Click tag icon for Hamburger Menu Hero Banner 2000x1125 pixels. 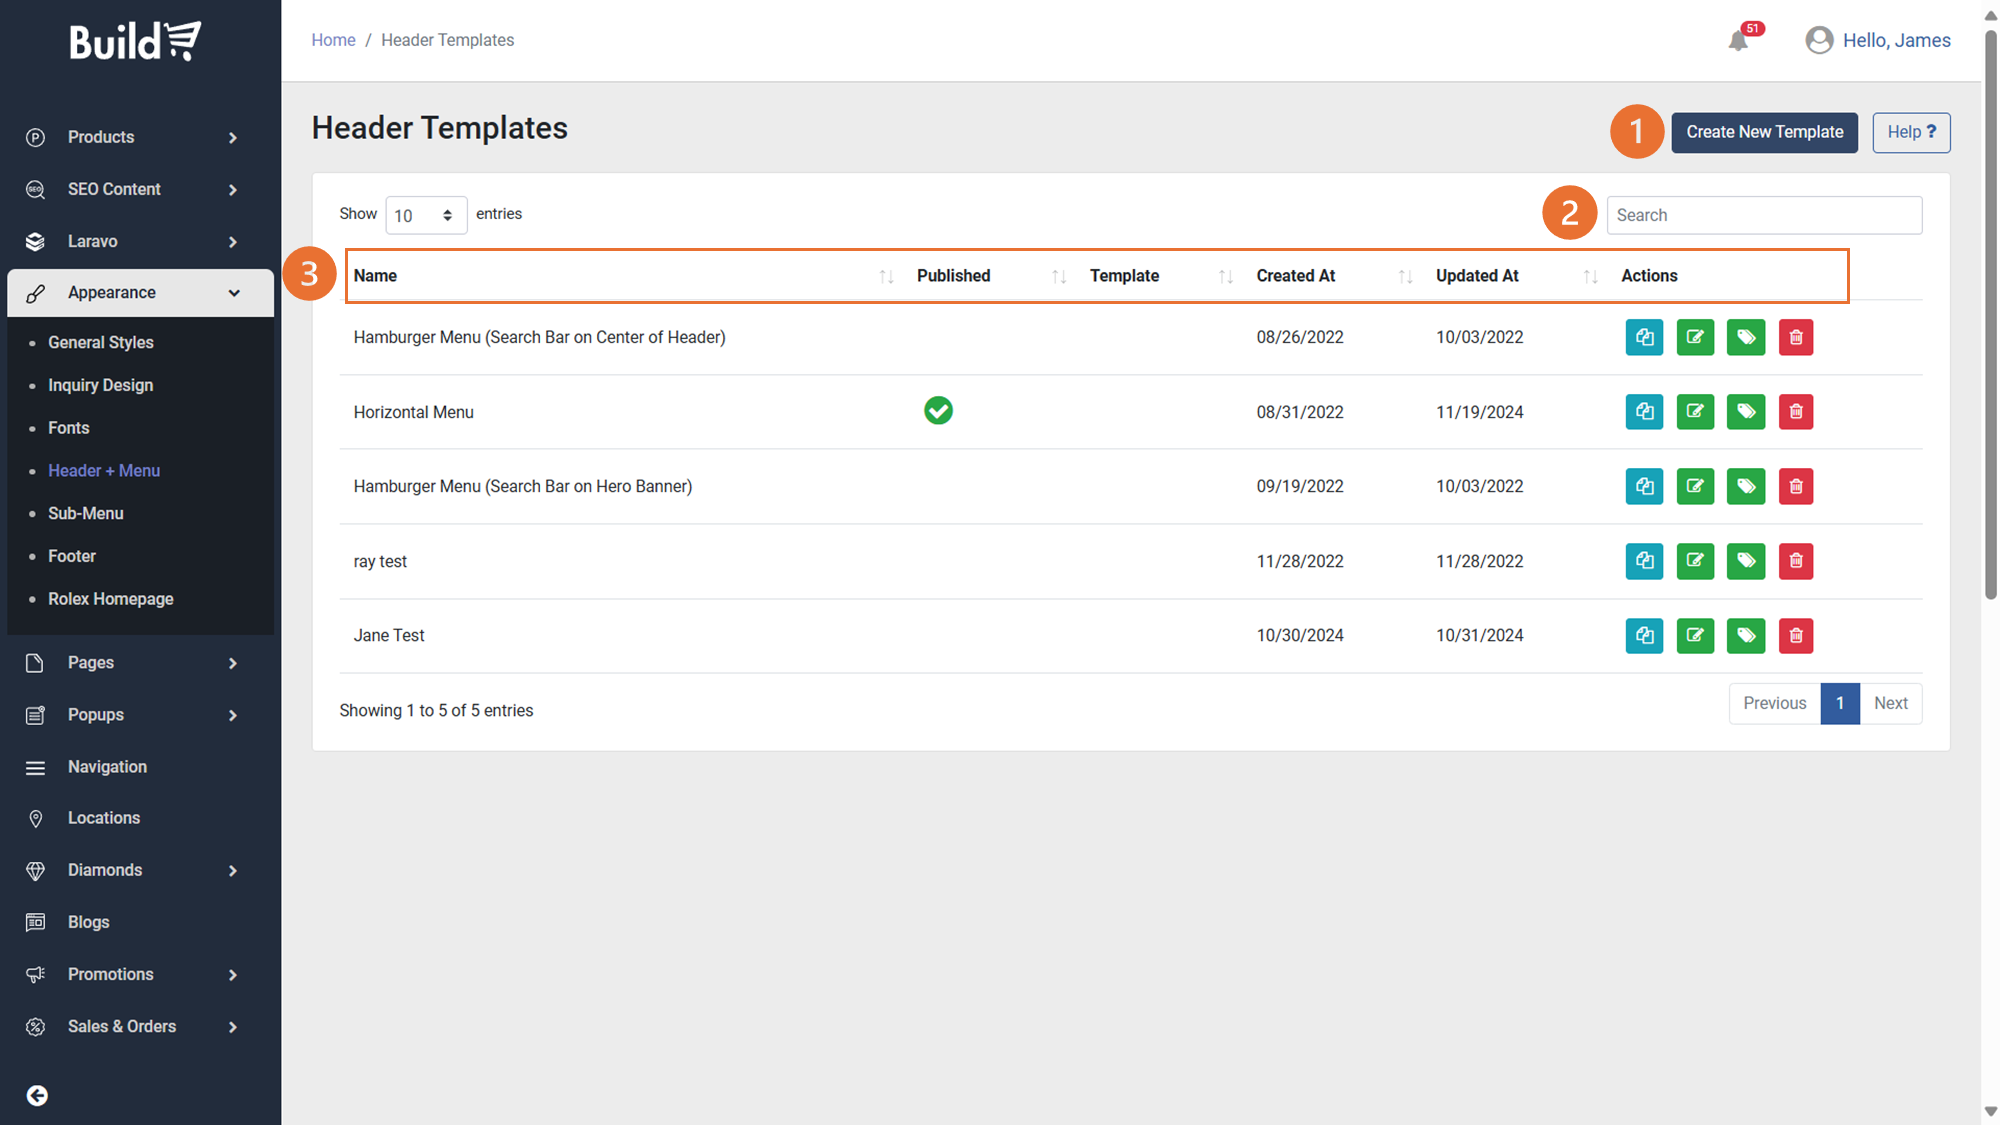(1746, 487)
